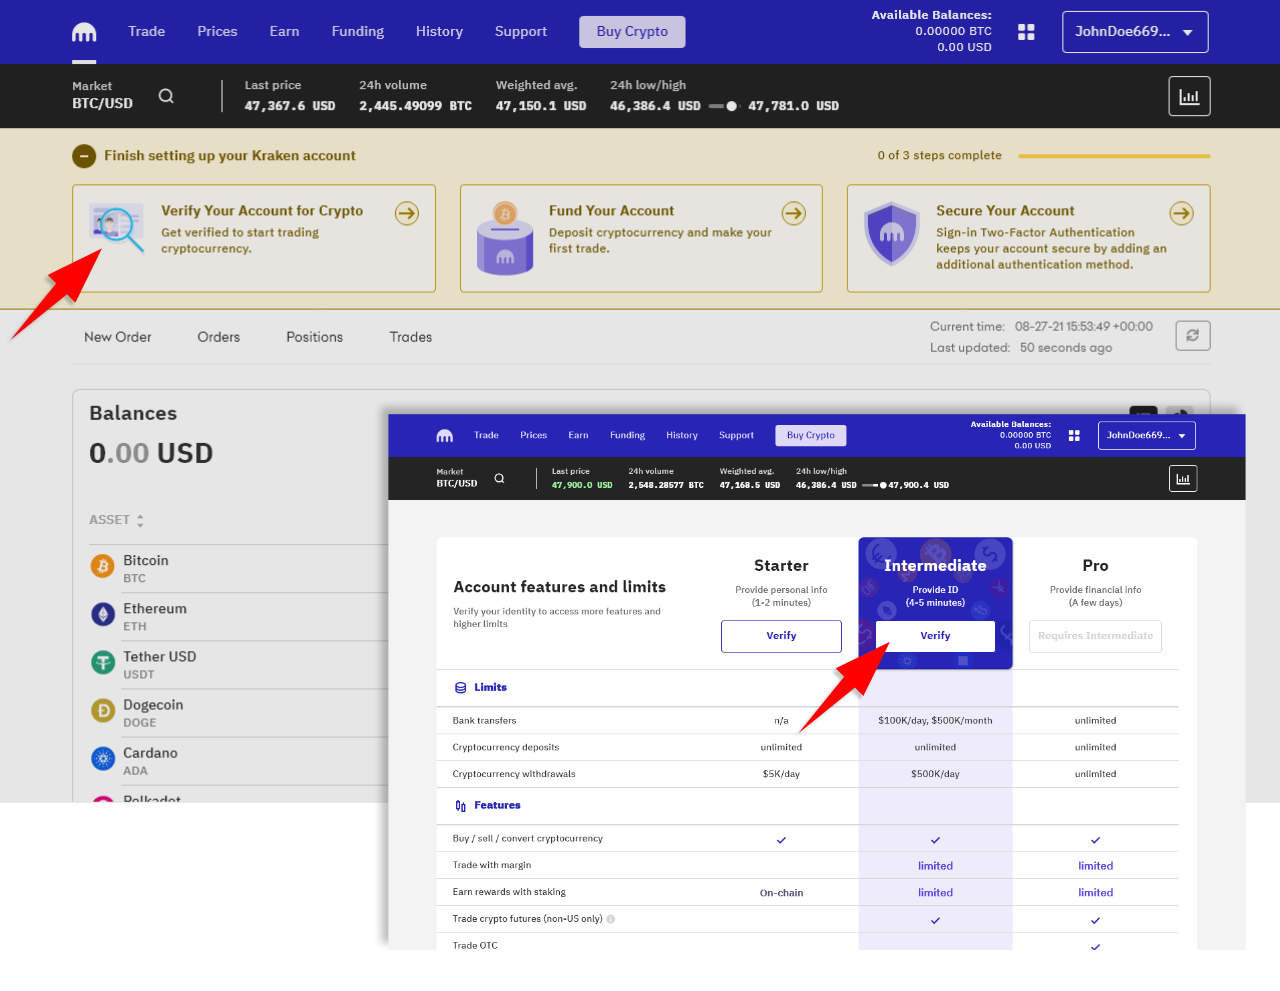
Task: Open apps grid icon in overlay window
Action: click(1074, 436)
